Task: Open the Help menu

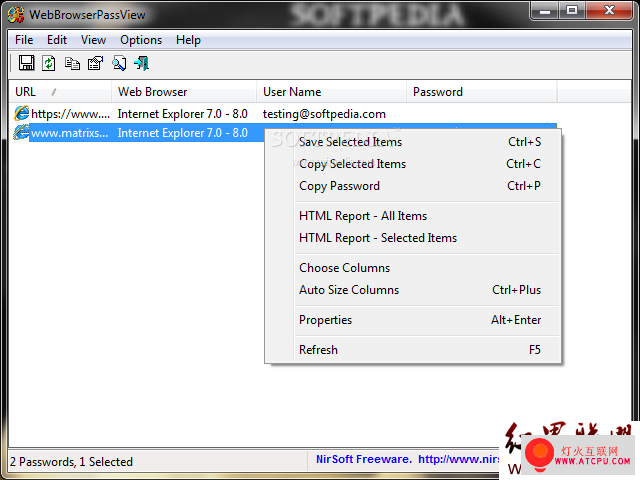Action: 188,40
